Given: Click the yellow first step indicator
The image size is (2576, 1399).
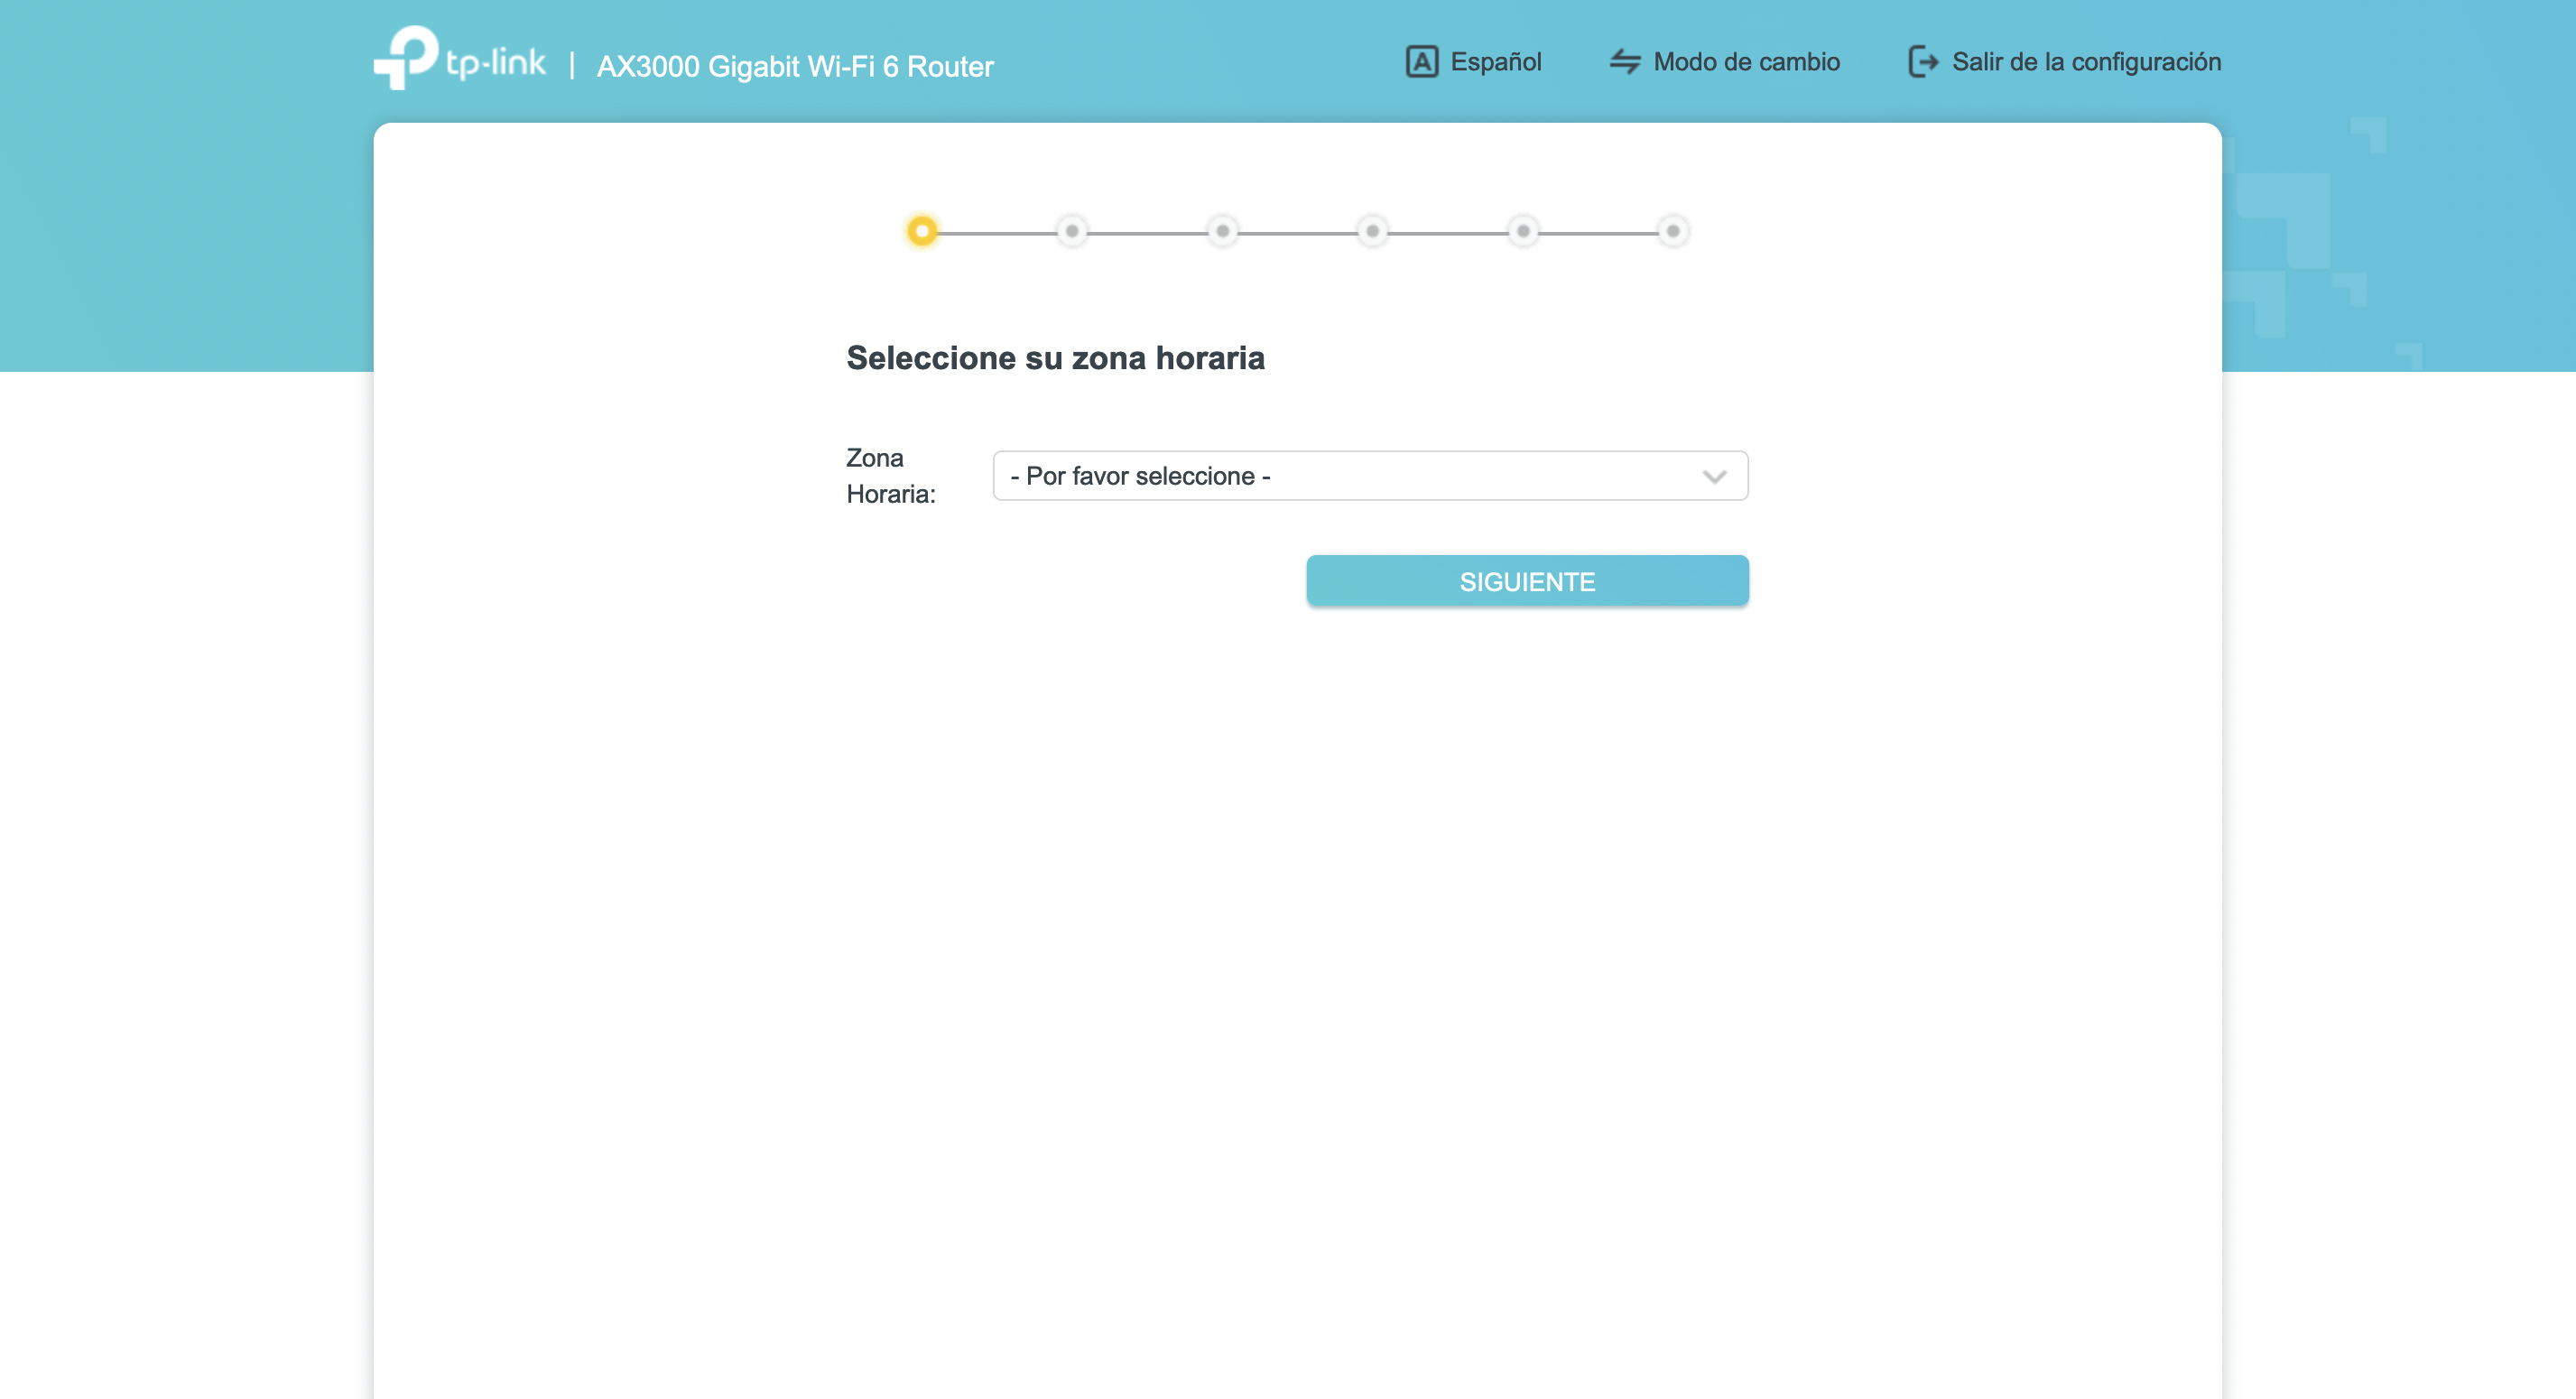Looking at the screenshot, I should tap(922, 231).
